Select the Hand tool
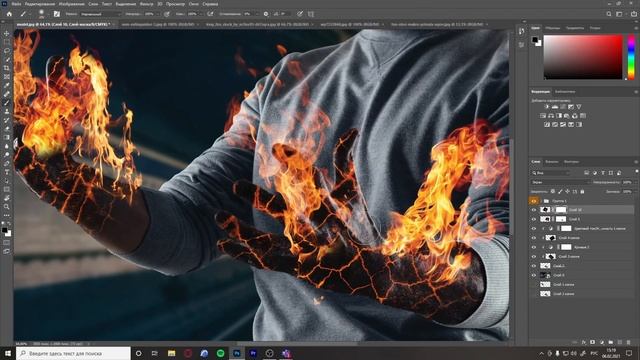 tap(7, 198)
